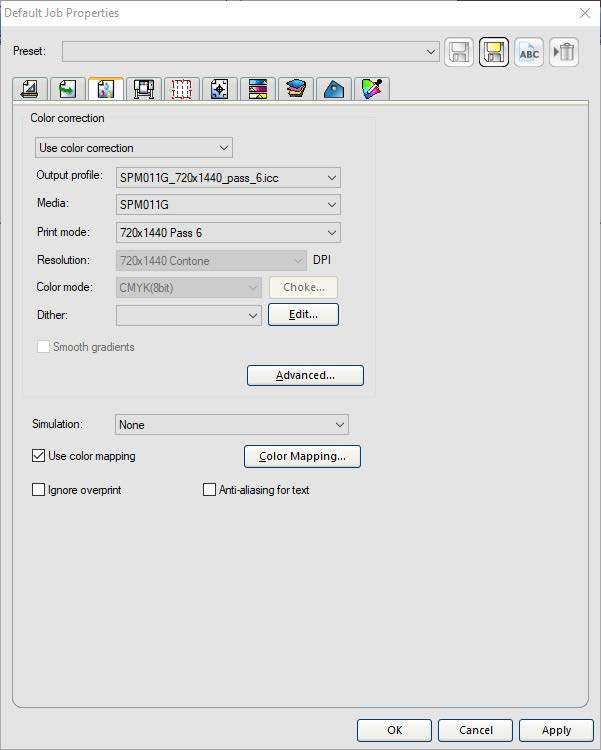Expand the Output profile dropdown

pyautogui.click(x=228, y=178)
